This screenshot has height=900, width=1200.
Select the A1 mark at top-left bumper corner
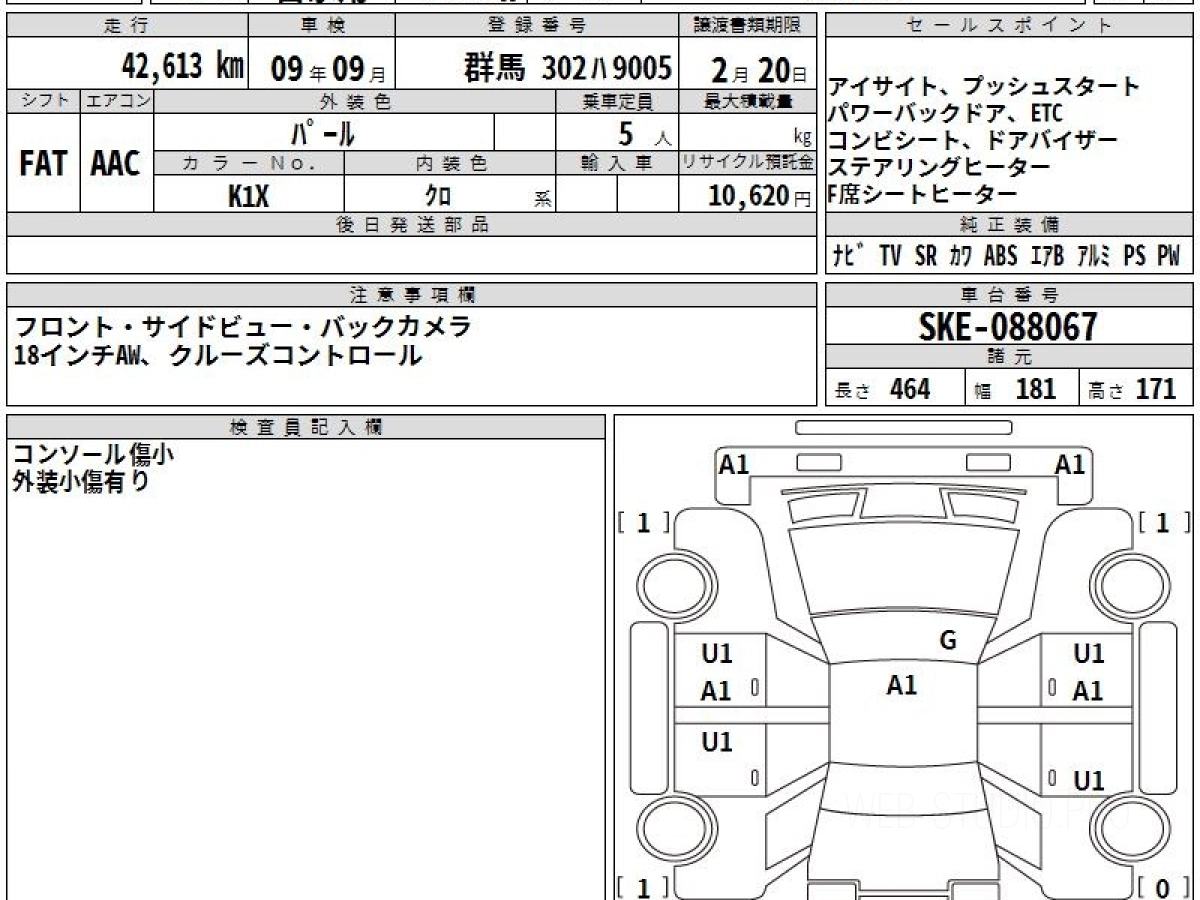coord(734,464)
